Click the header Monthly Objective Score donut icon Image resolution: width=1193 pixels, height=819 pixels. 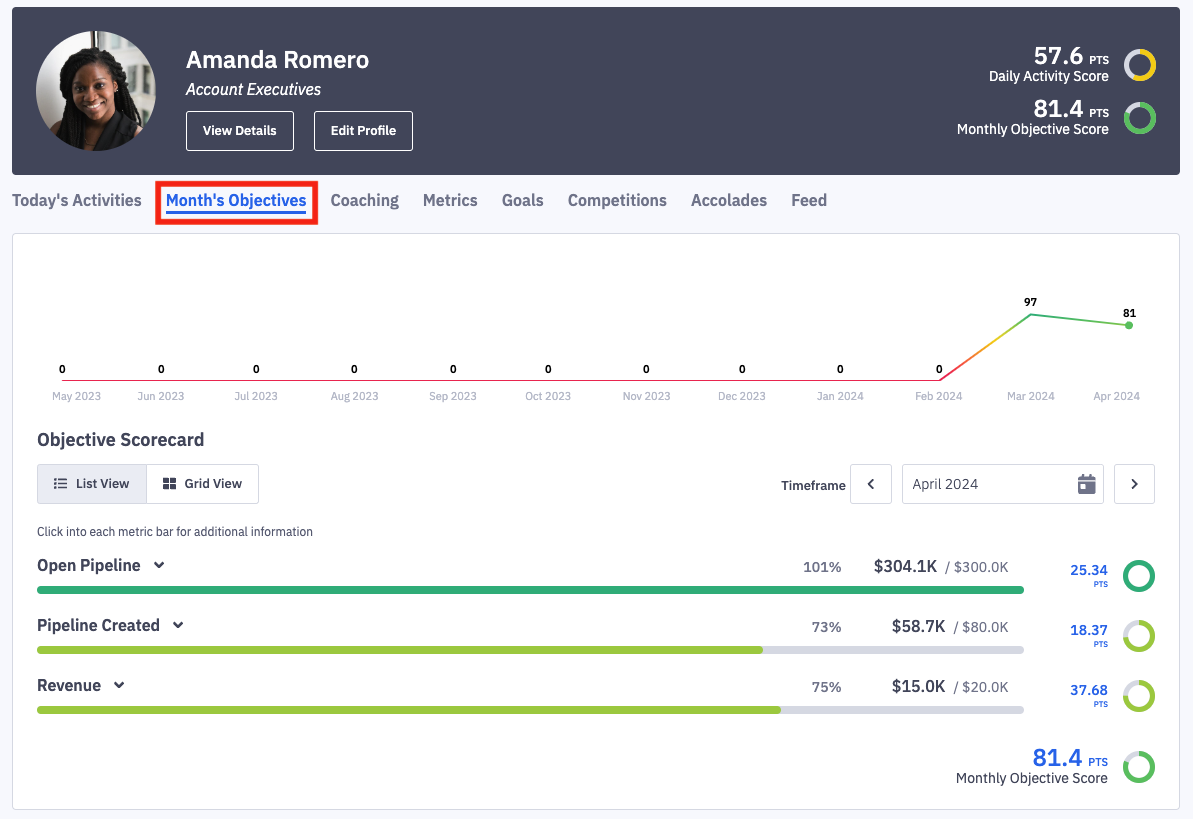[x=1139, y=119]
